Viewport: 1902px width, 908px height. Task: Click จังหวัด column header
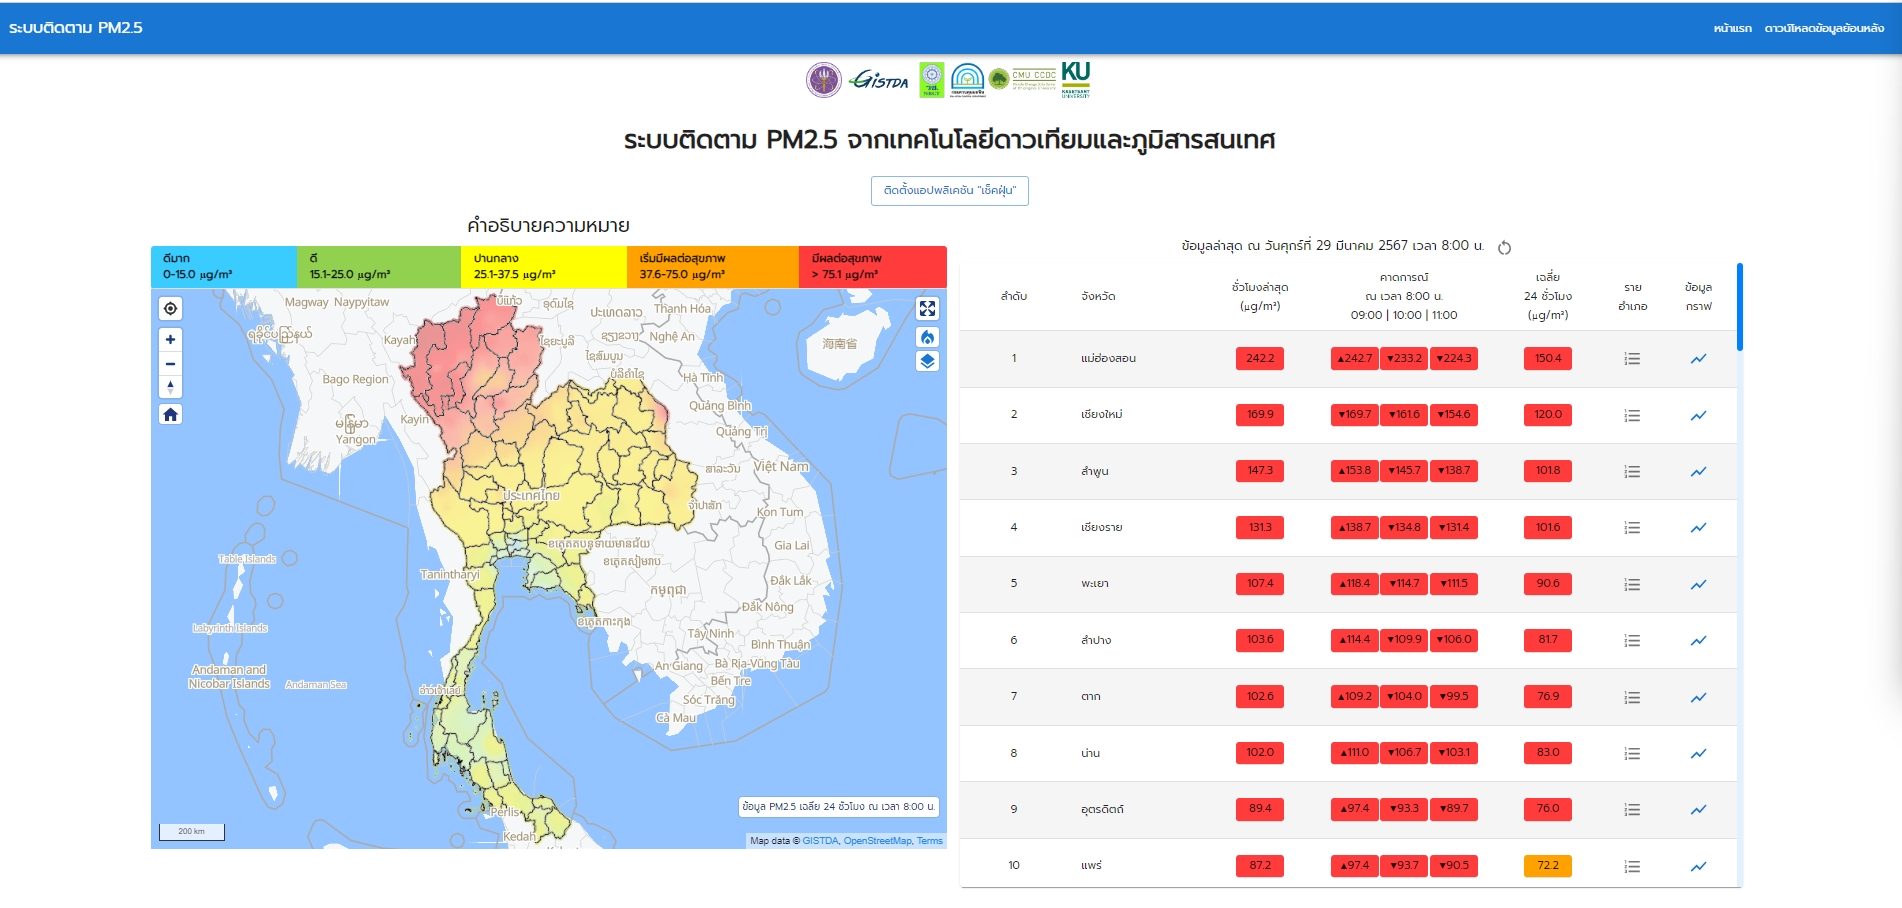(1098, 297)
